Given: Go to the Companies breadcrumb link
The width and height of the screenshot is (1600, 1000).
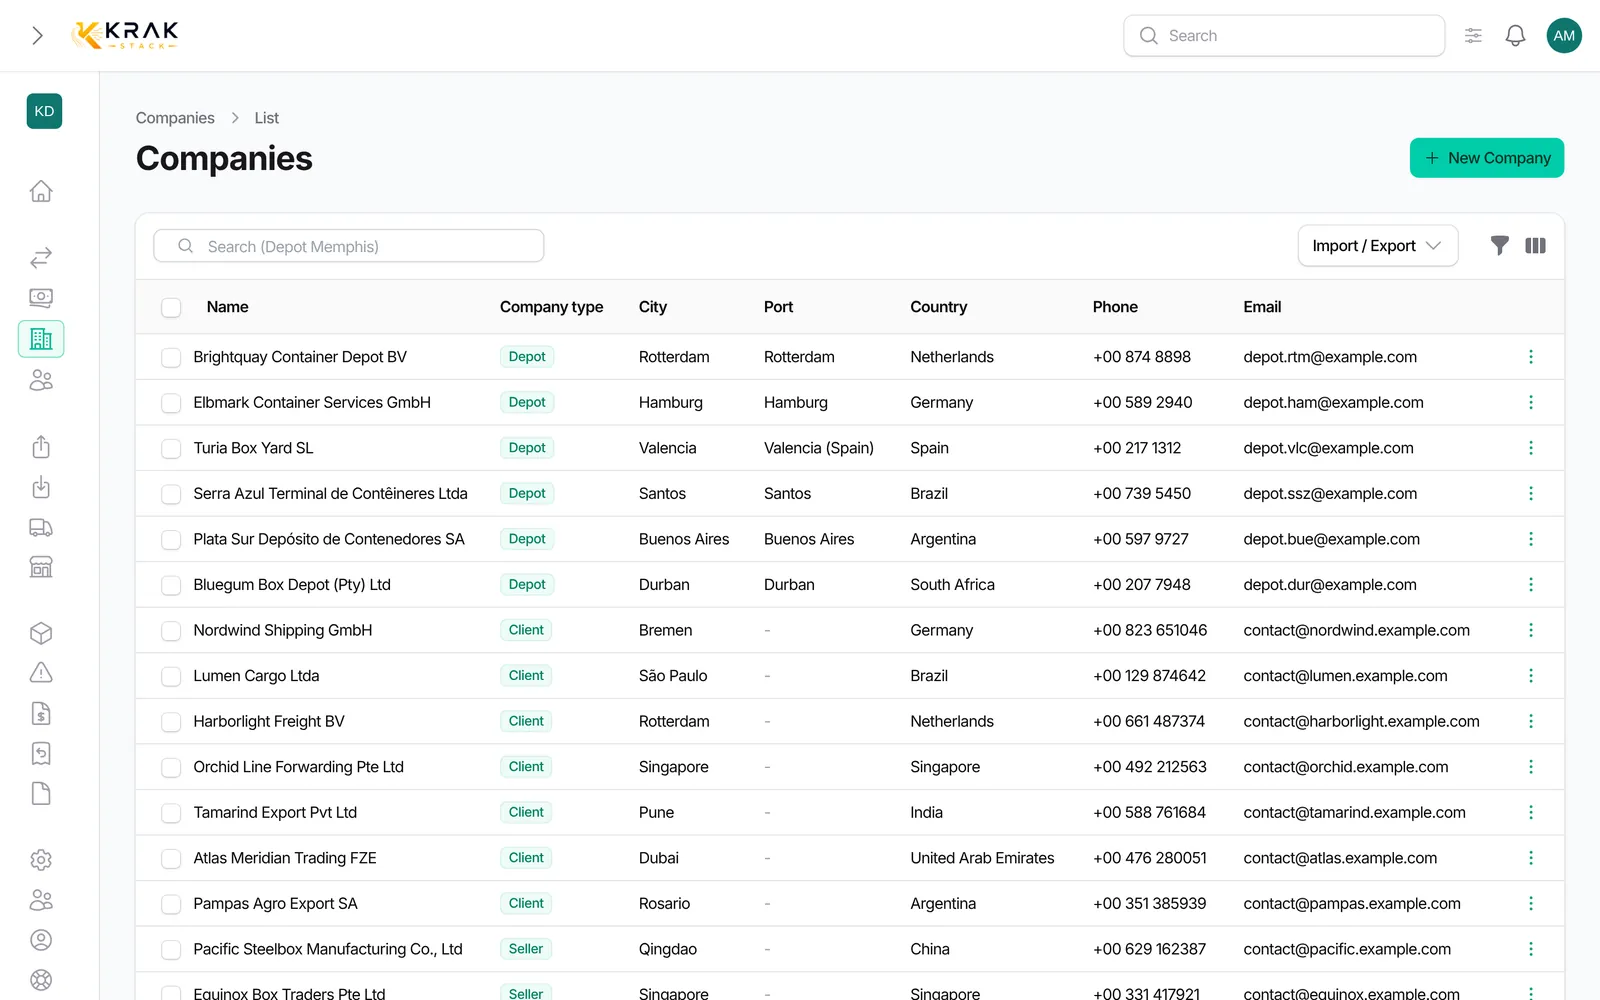Looking at the screenshot, I should [x=175, y=118].
